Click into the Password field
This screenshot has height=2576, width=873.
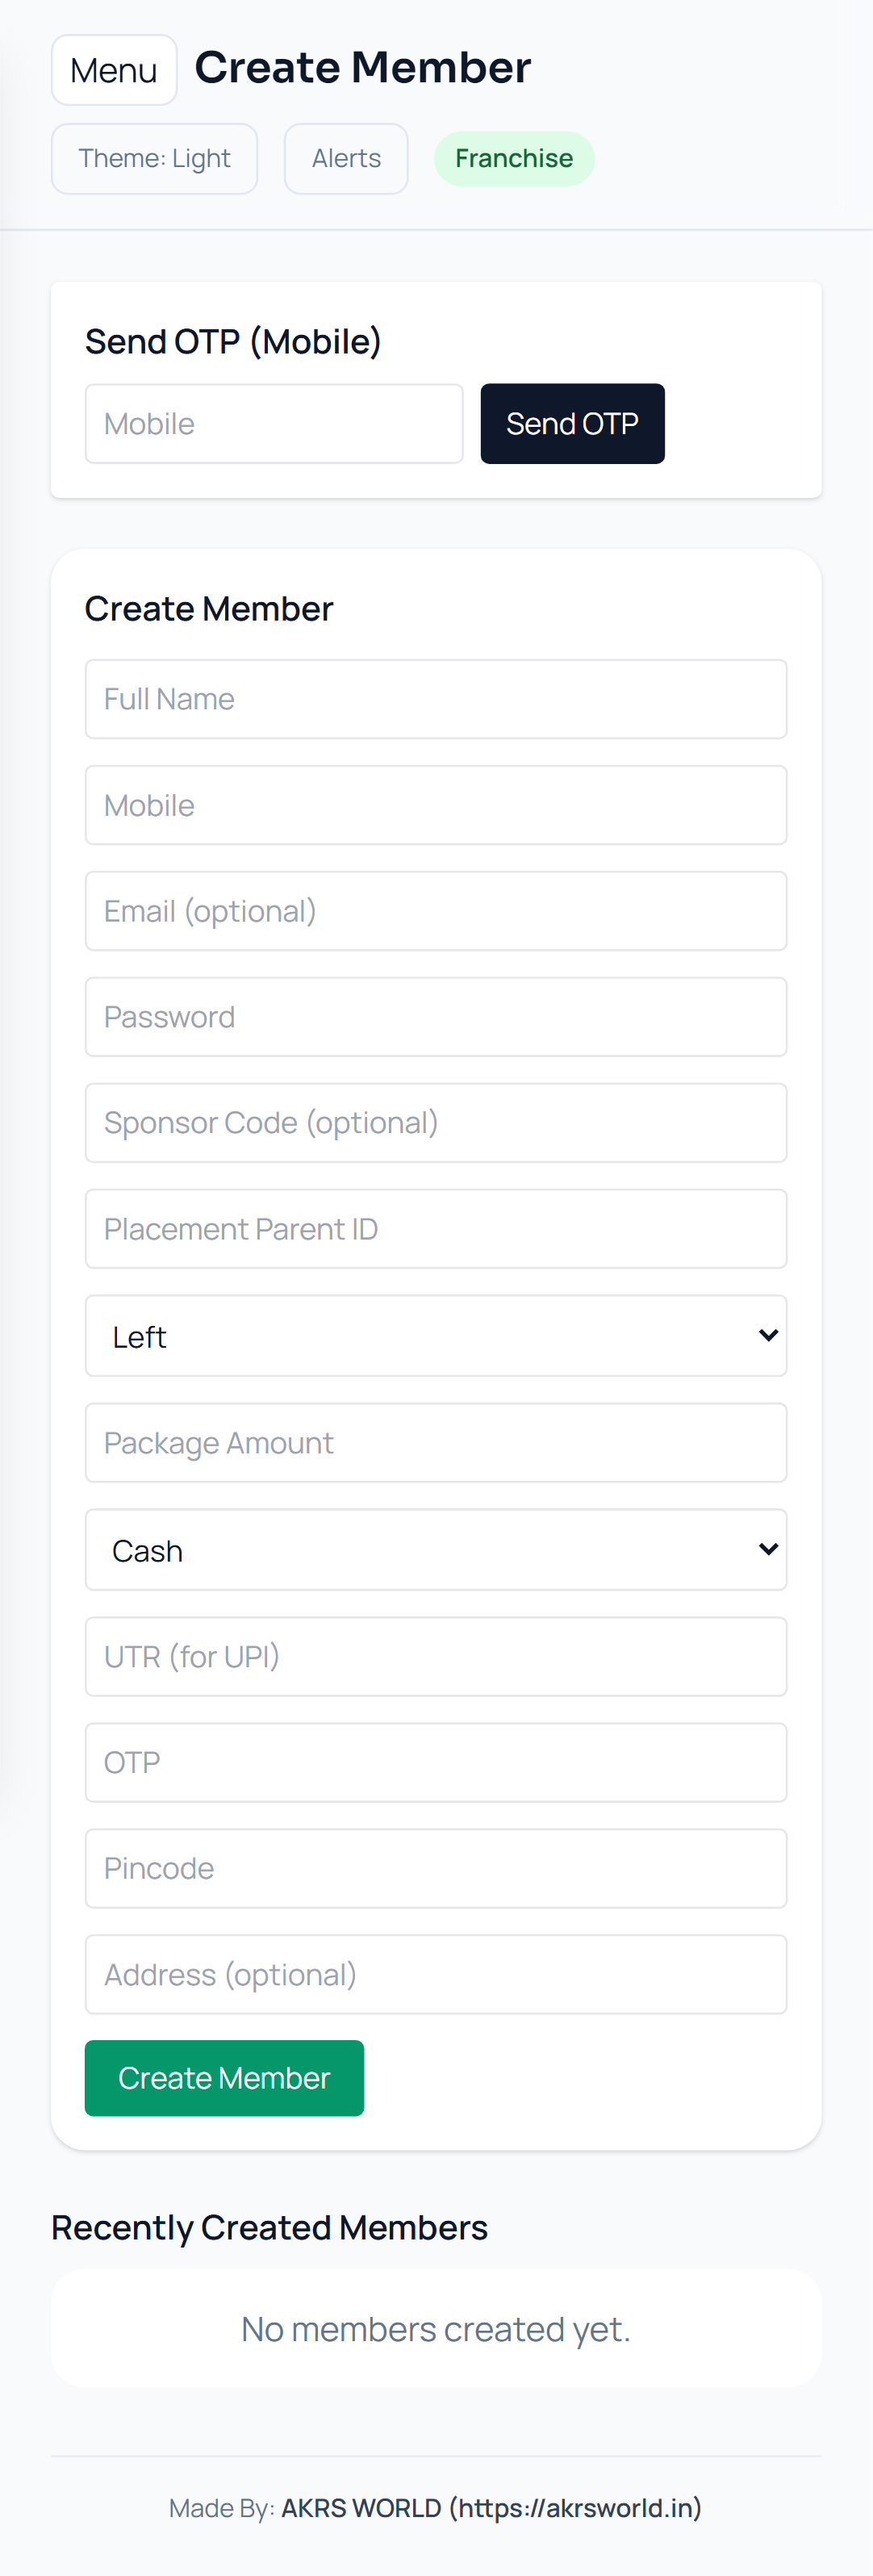(x=436, y=1017)
